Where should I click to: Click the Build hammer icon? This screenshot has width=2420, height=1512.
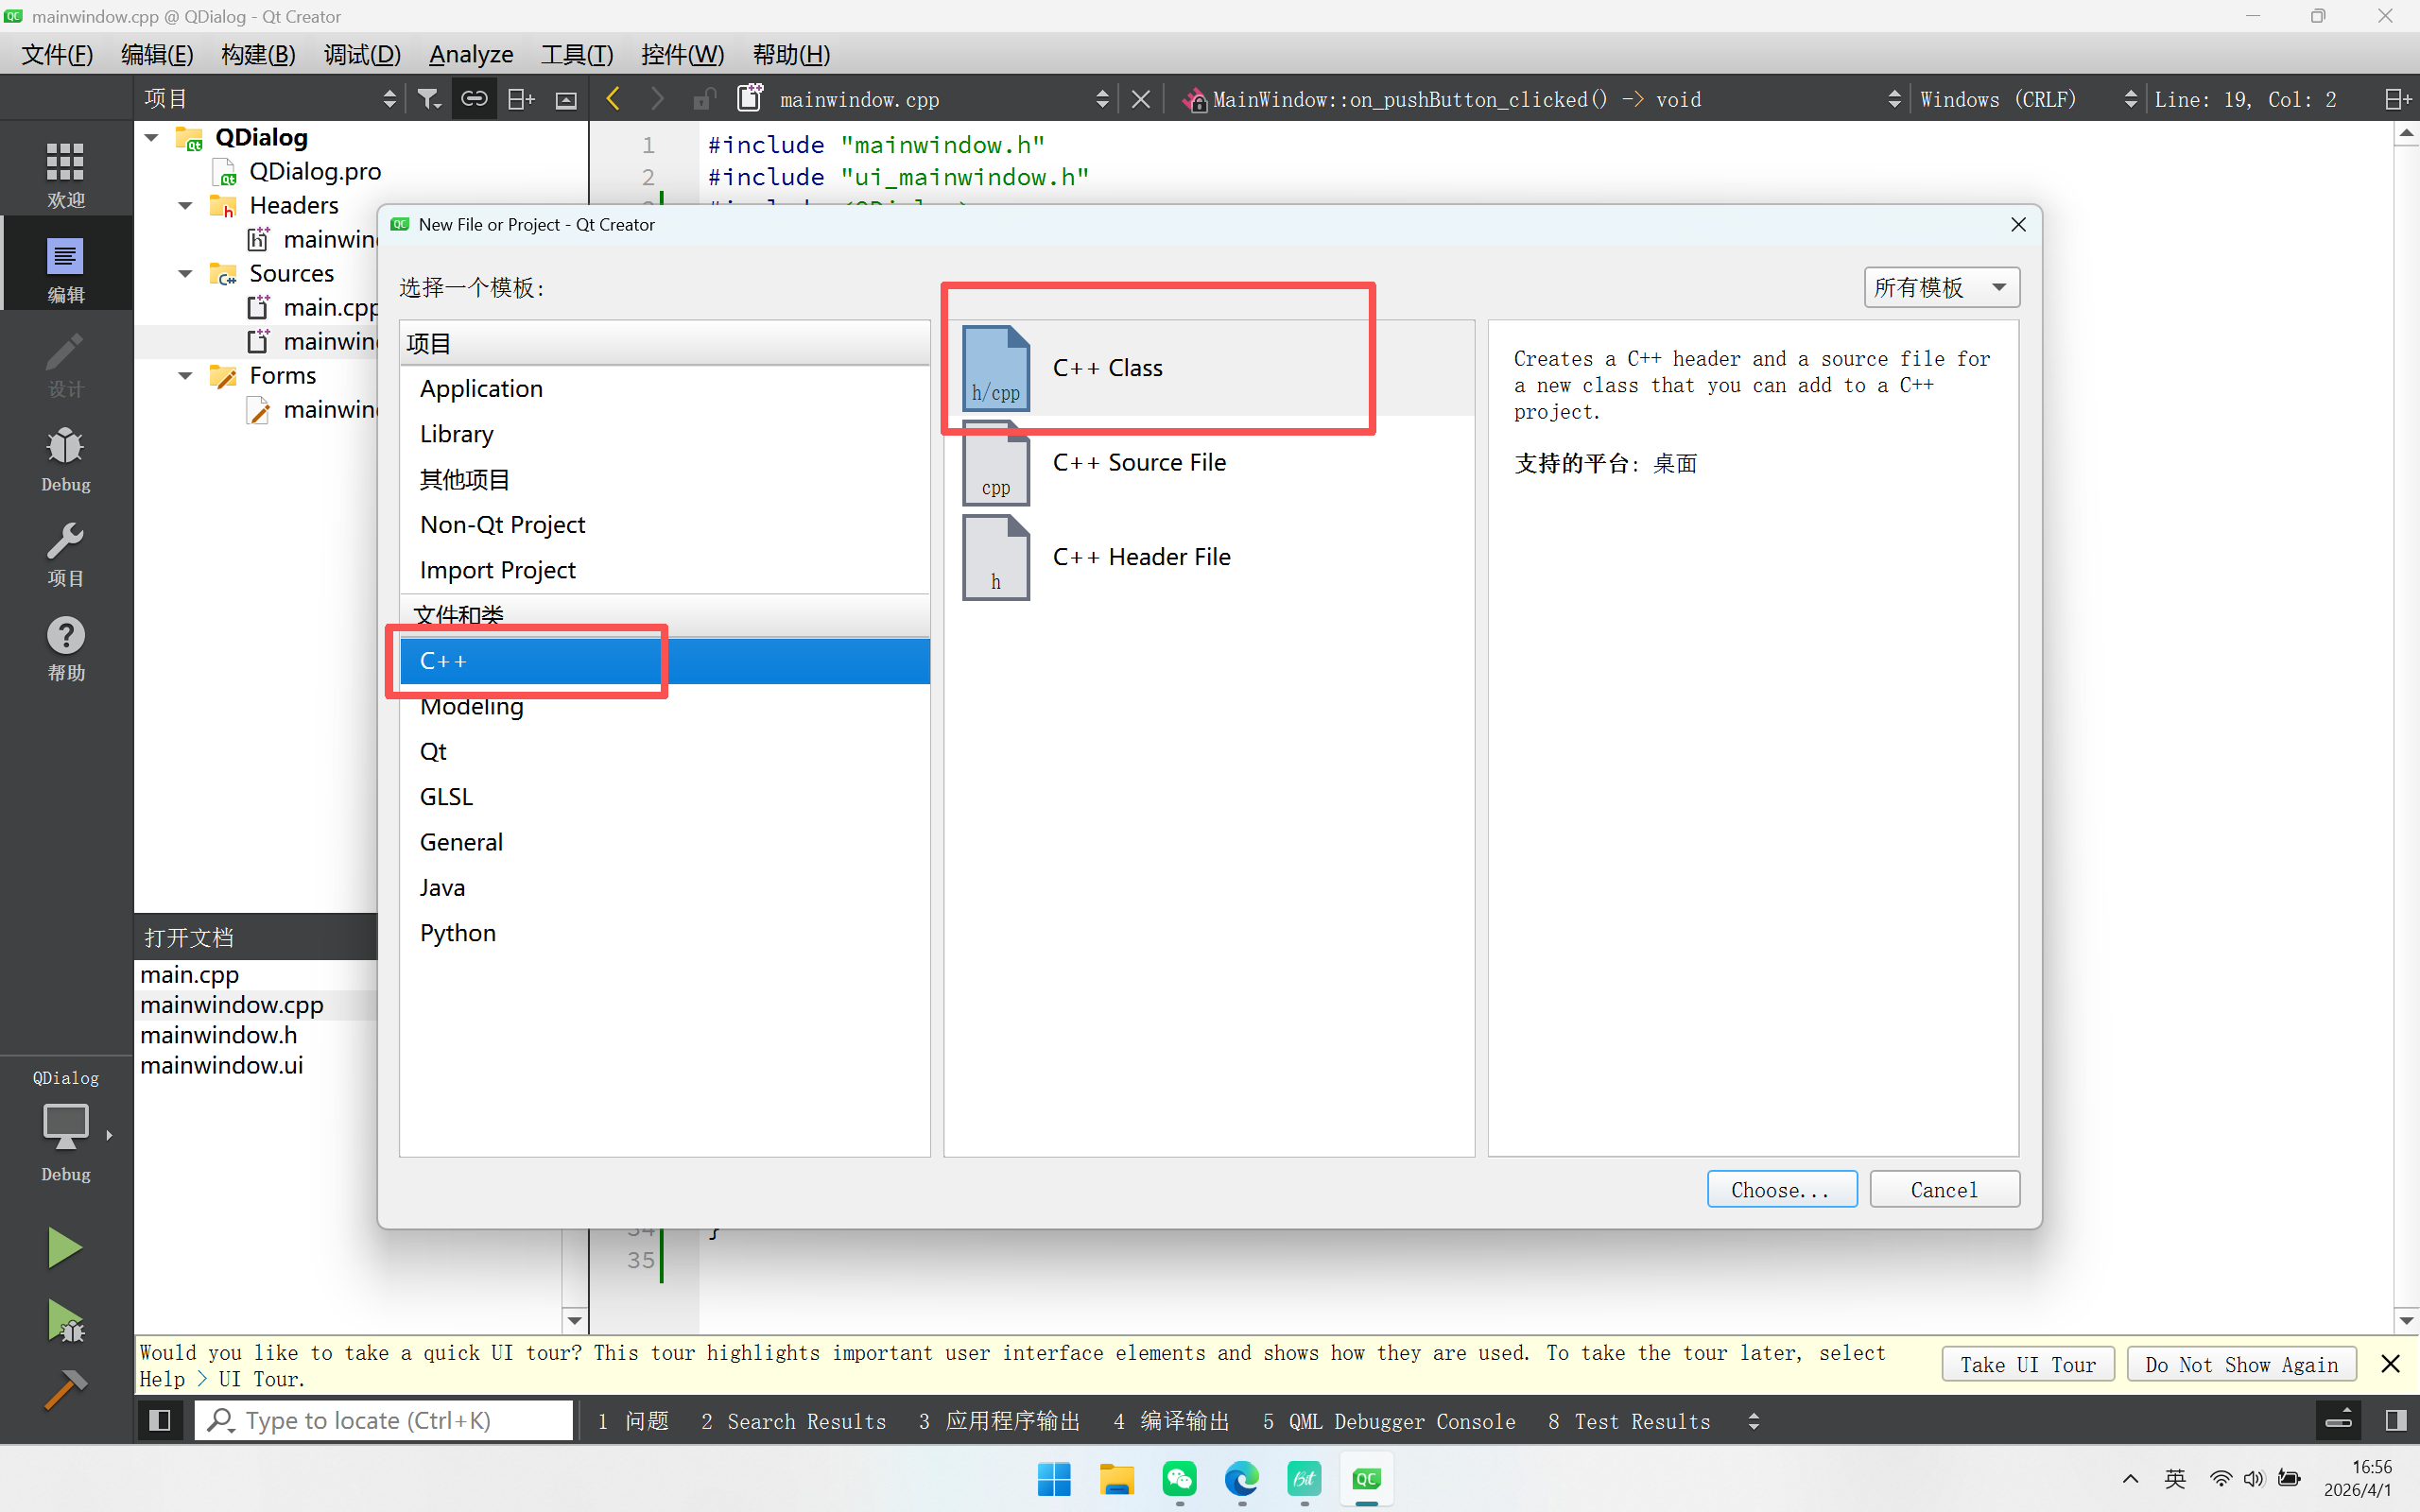65,1389
